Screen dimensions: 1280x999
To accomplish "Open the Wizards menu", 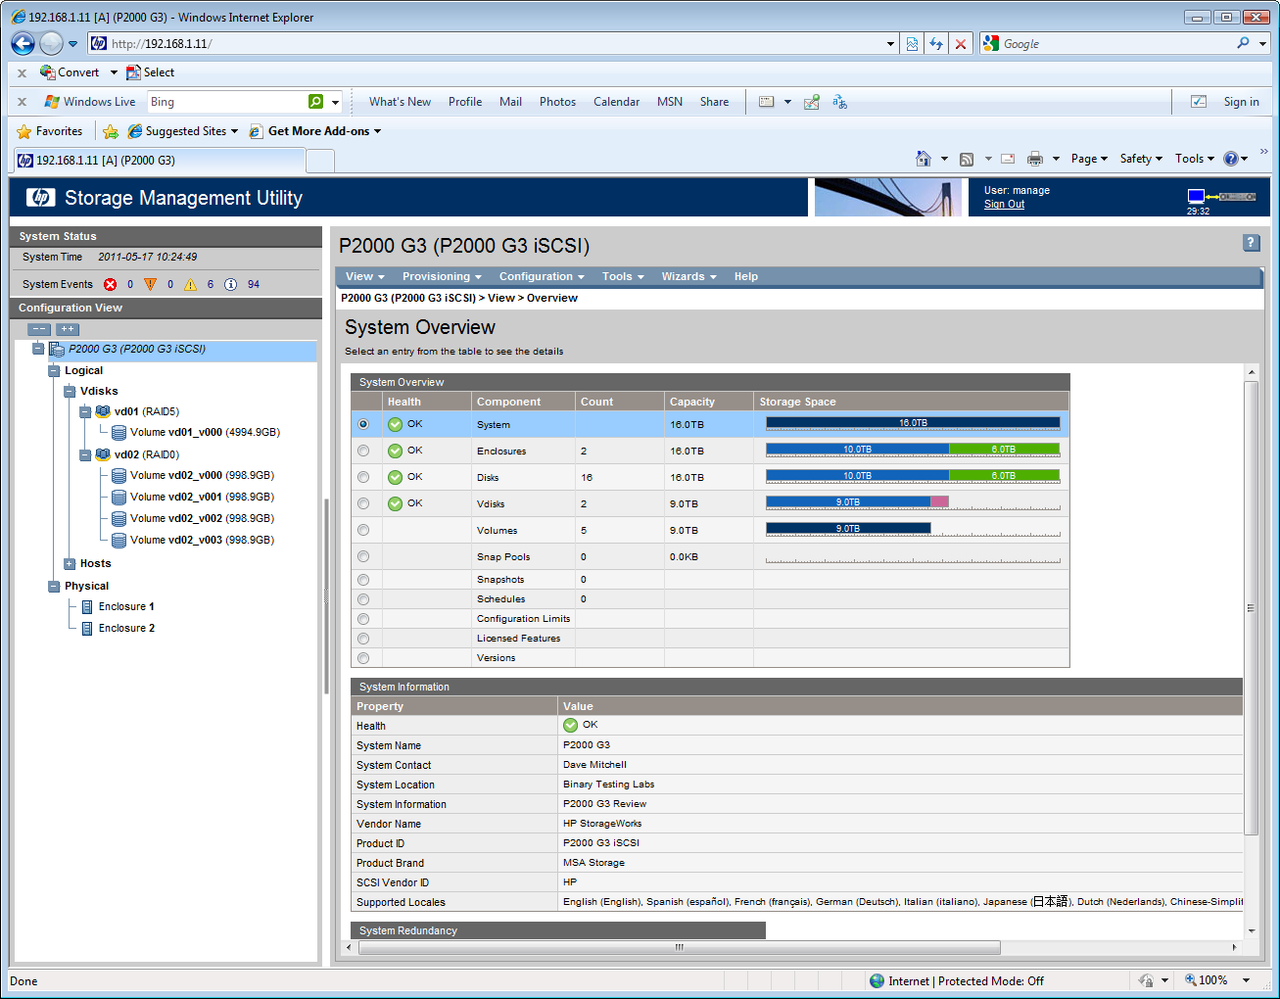I will [x=689, y=277].
